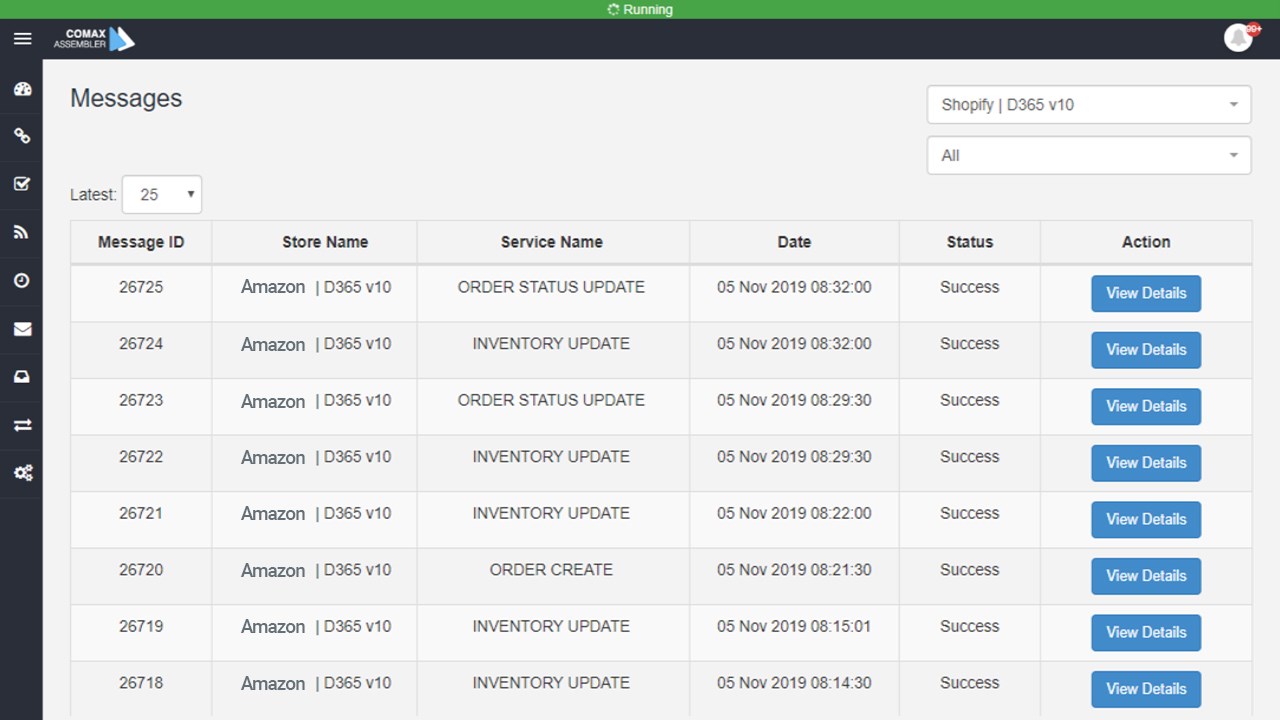Open the Latest 25 count dropdown

click(x=162, y=195)
